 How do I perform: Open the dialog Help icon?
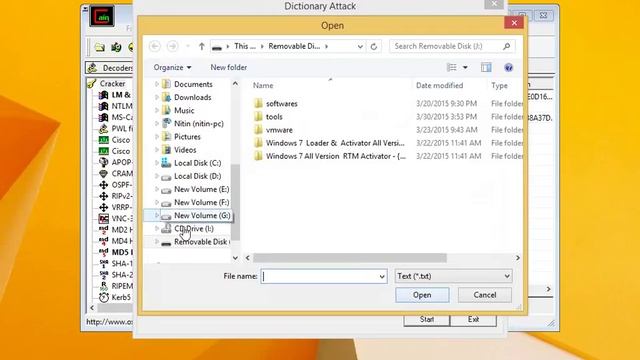pos(509,67)
